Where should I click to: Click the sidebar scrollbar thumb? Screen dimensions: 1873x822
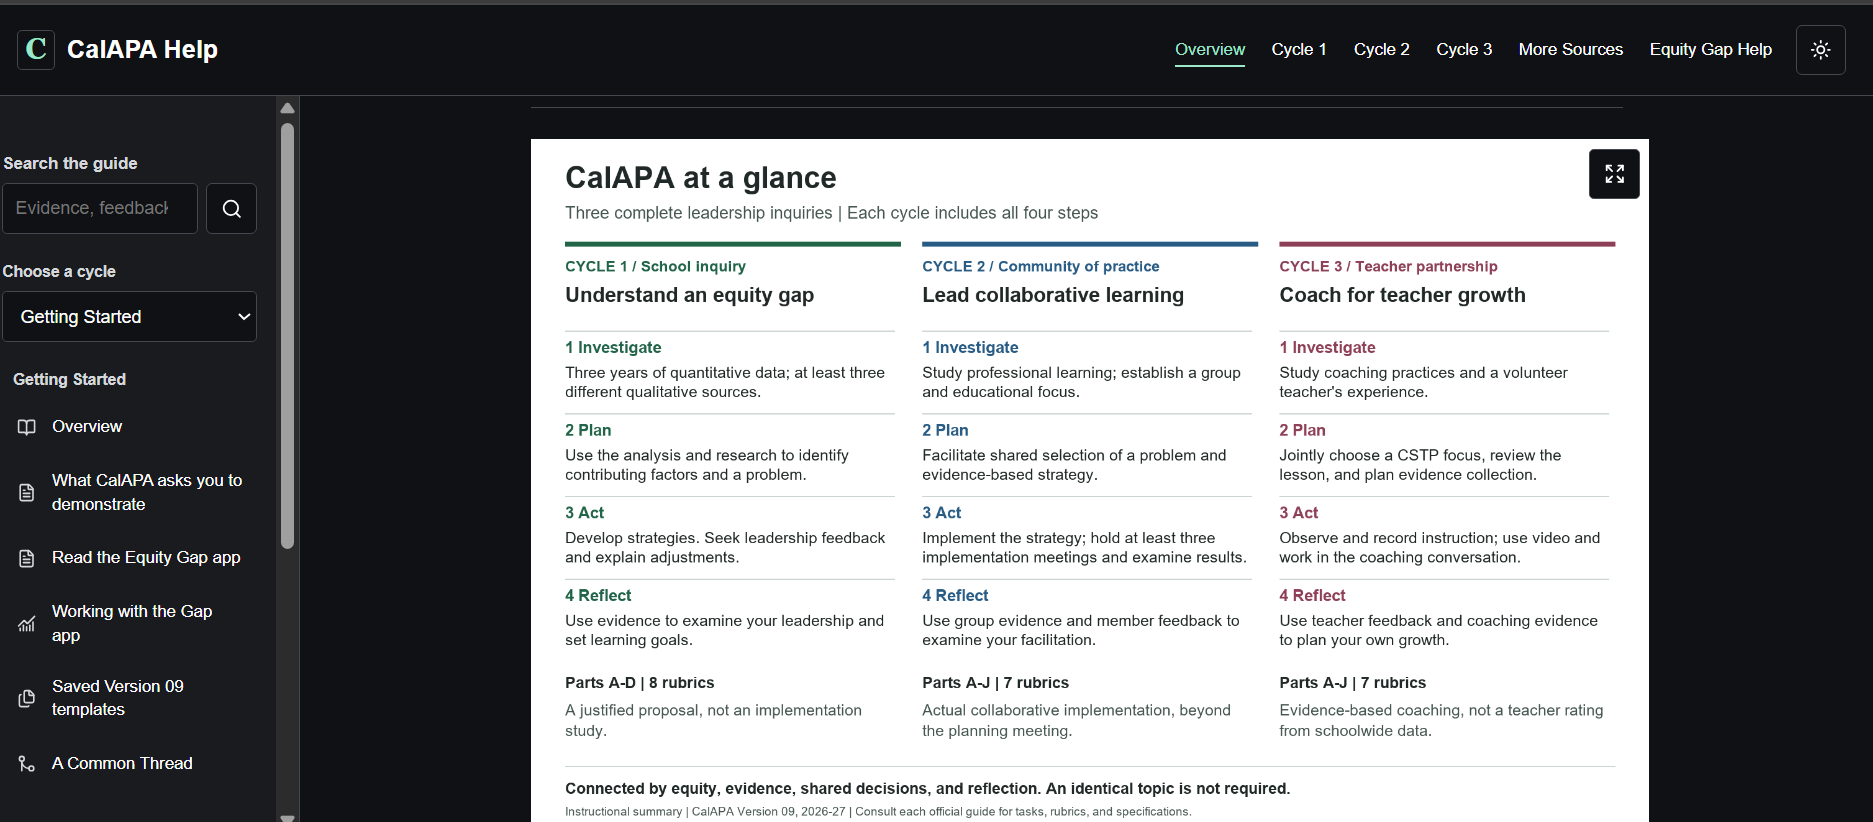point(287,335)
